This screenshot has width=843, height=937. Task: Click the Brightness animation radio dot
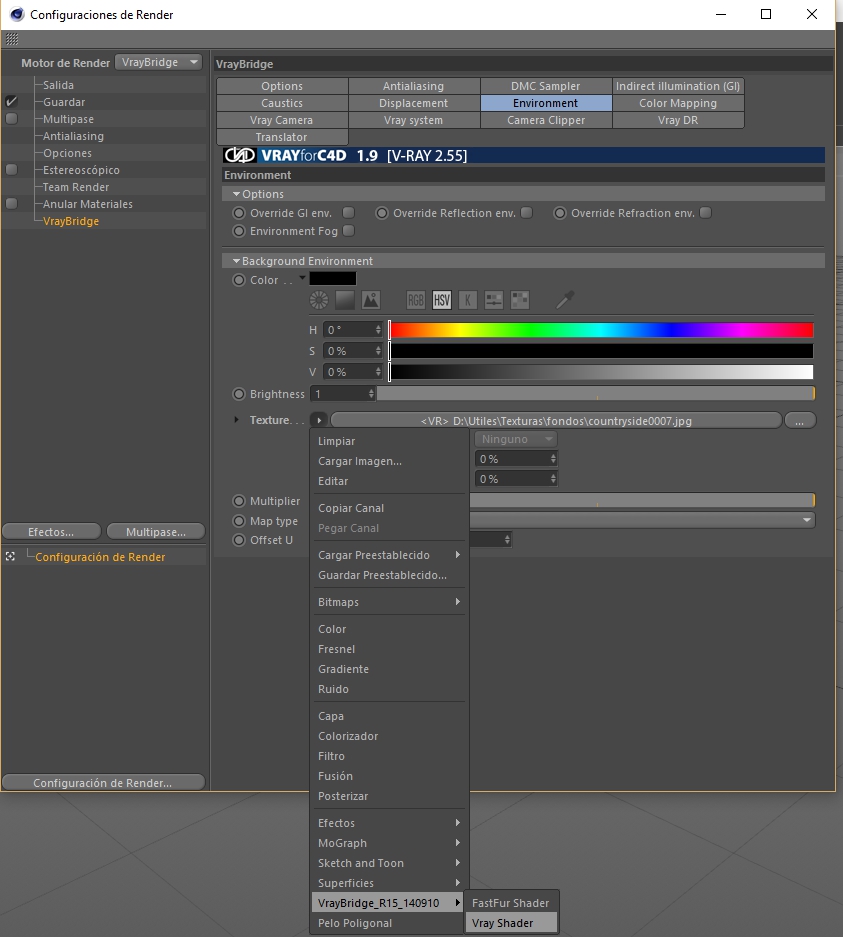(x=239, y=394)
